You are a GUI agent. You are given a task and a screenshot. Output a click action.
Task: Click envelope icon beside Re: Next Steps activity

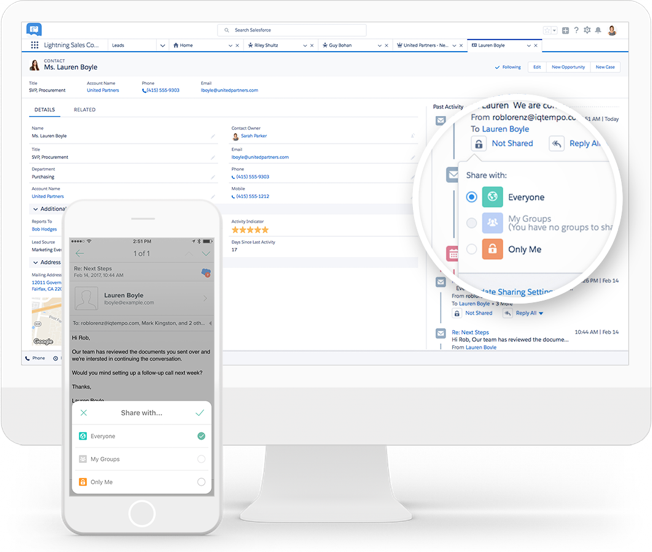(x=441, y=333)
